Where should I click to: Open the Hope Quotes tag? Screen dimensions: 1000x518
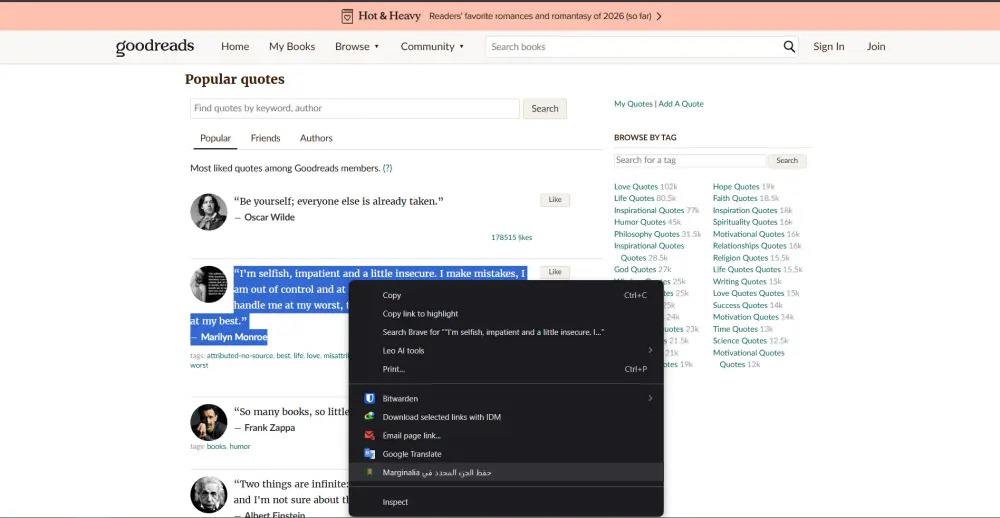pos(736,187)
